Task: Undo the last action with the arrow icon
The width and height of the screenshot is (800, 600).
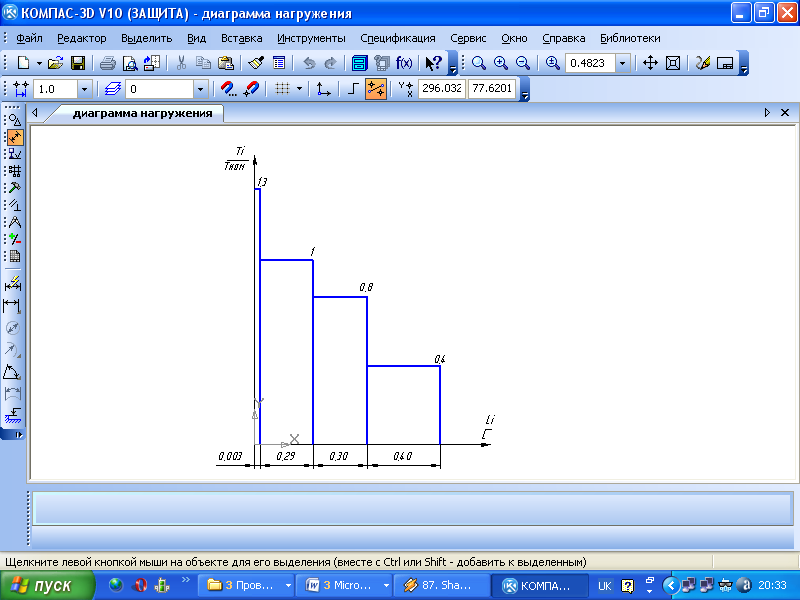Action: pos(309,63)
